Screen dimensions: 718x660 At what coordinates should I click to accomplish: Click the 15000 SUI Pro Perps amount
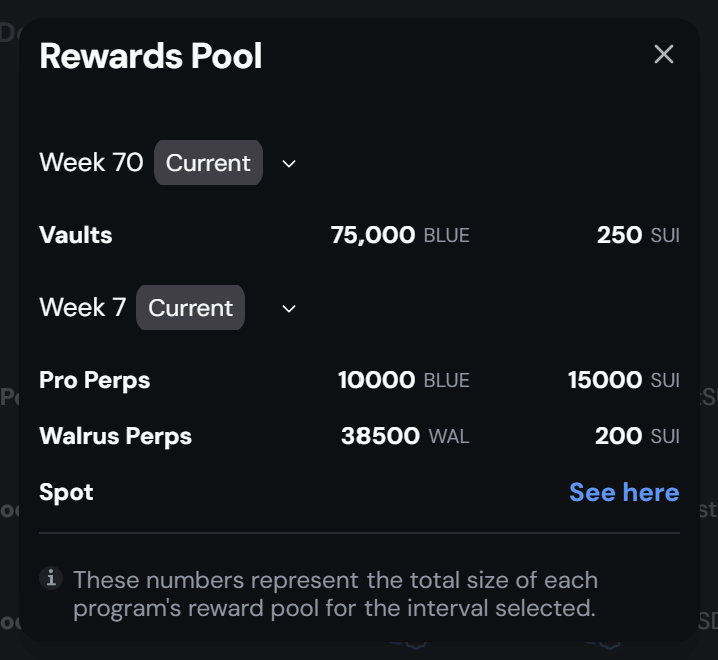click(x=623, y=381)
